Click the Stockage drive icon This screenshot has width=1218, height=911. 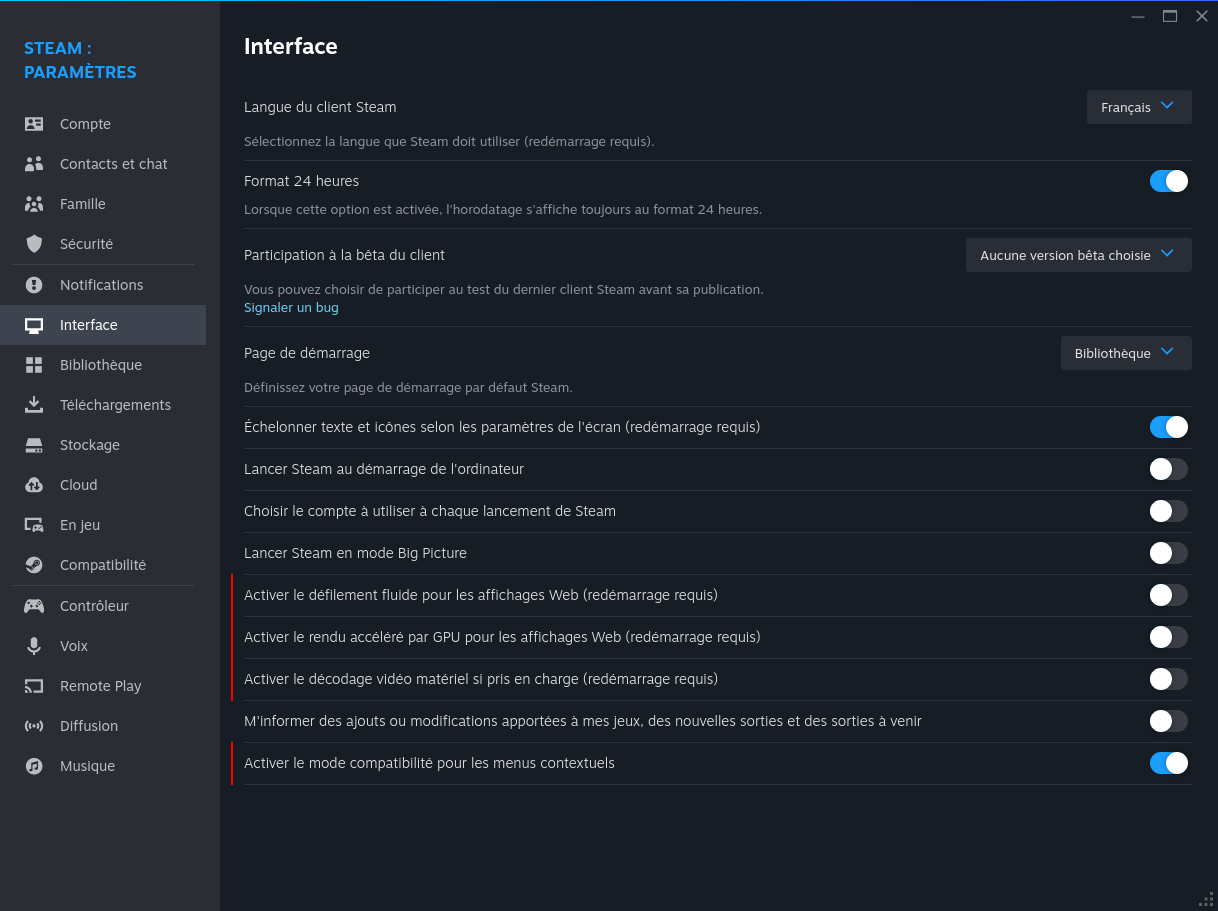34,445
